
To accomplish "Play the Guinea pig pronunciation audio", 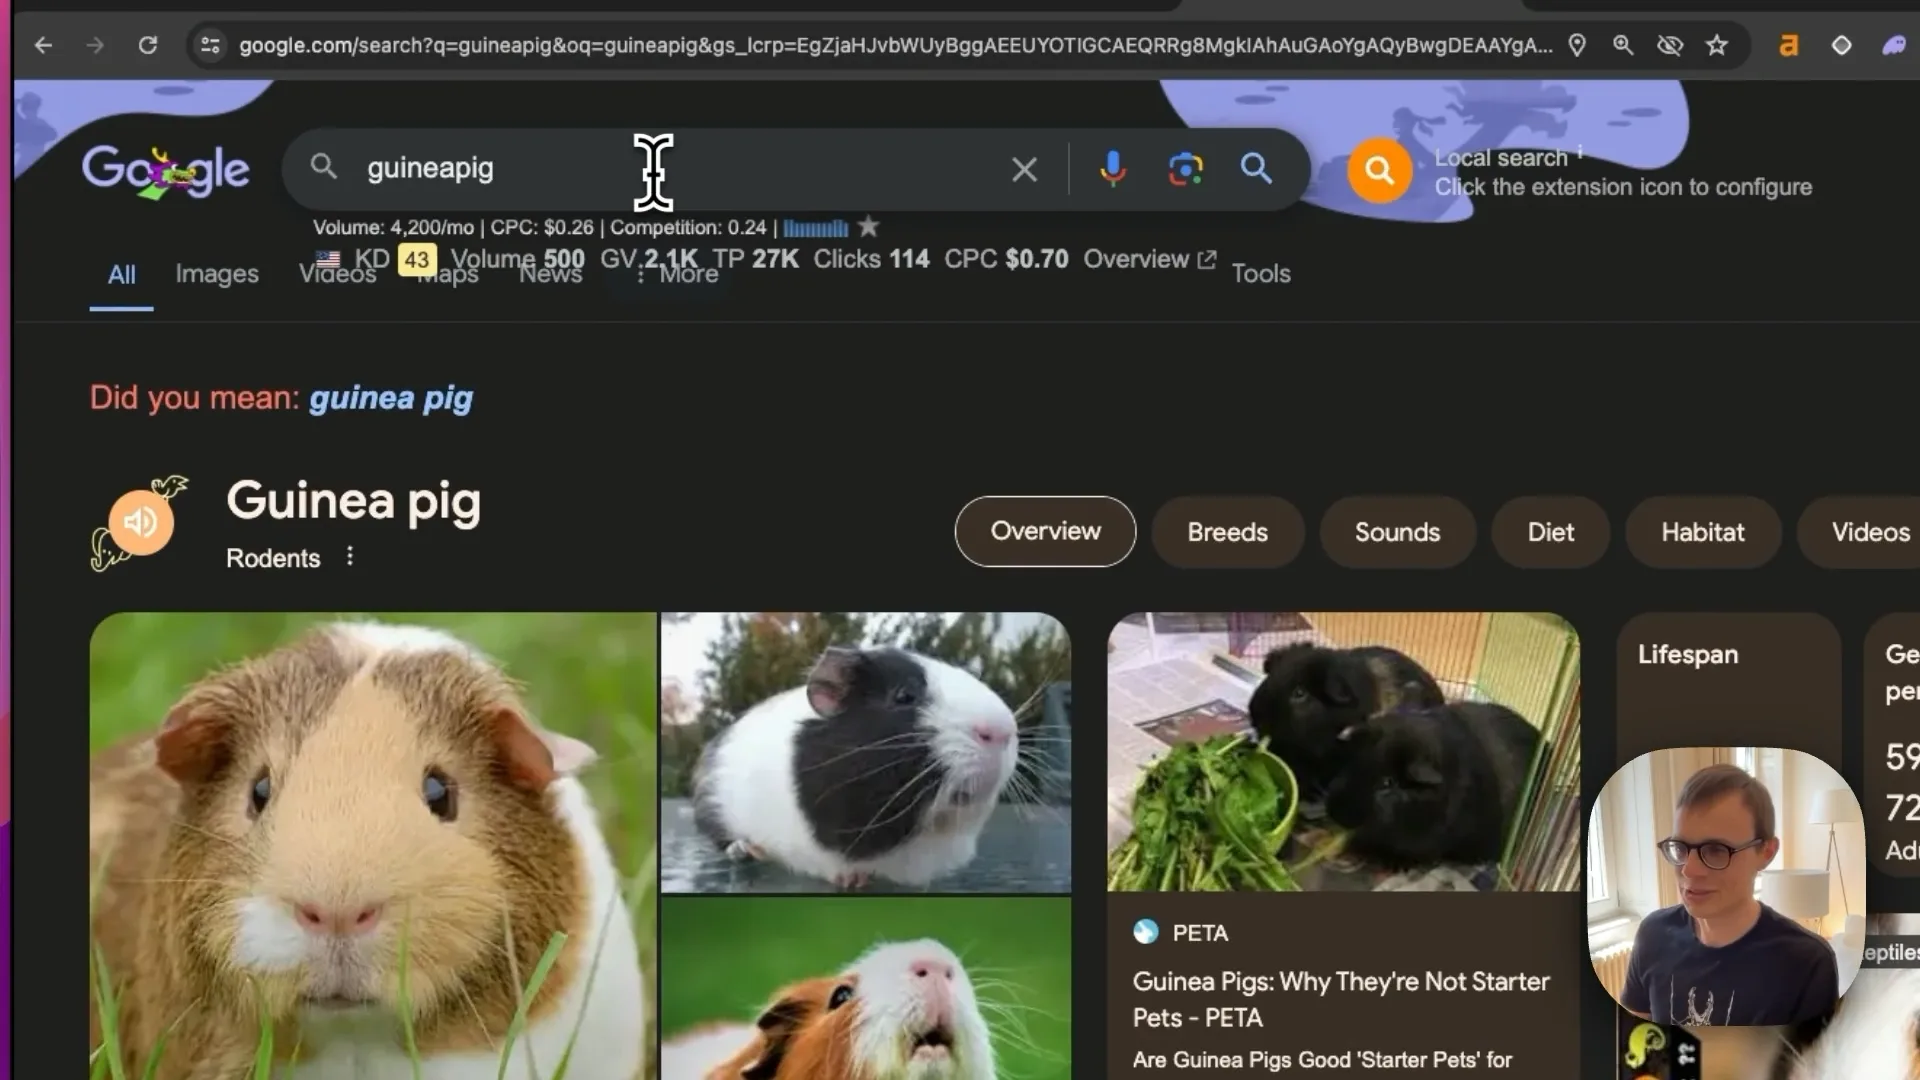I will [141, 521].
